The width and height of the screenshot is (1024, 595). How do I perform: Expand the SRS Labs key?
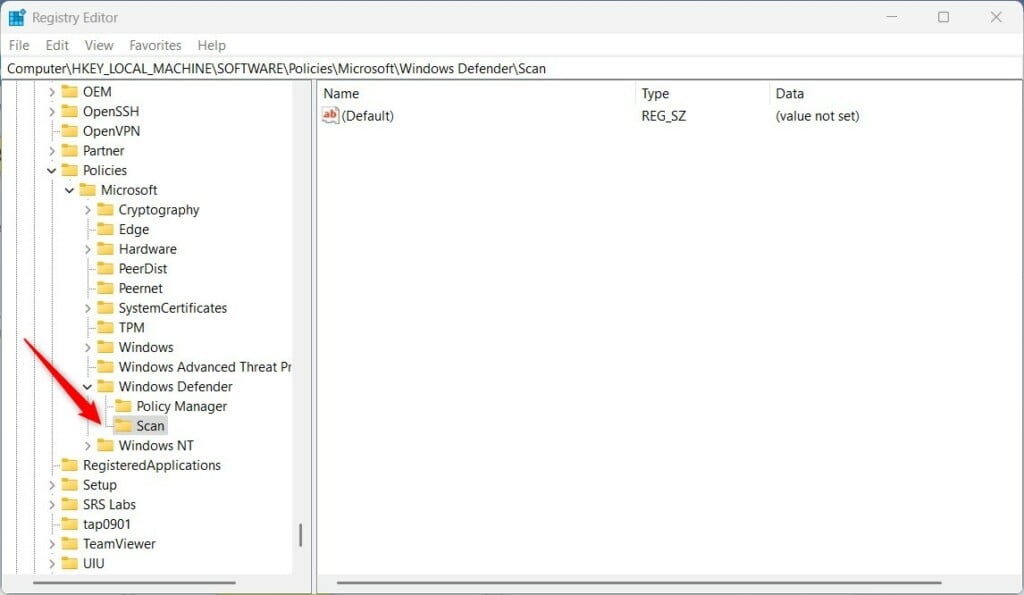(52, 504)
